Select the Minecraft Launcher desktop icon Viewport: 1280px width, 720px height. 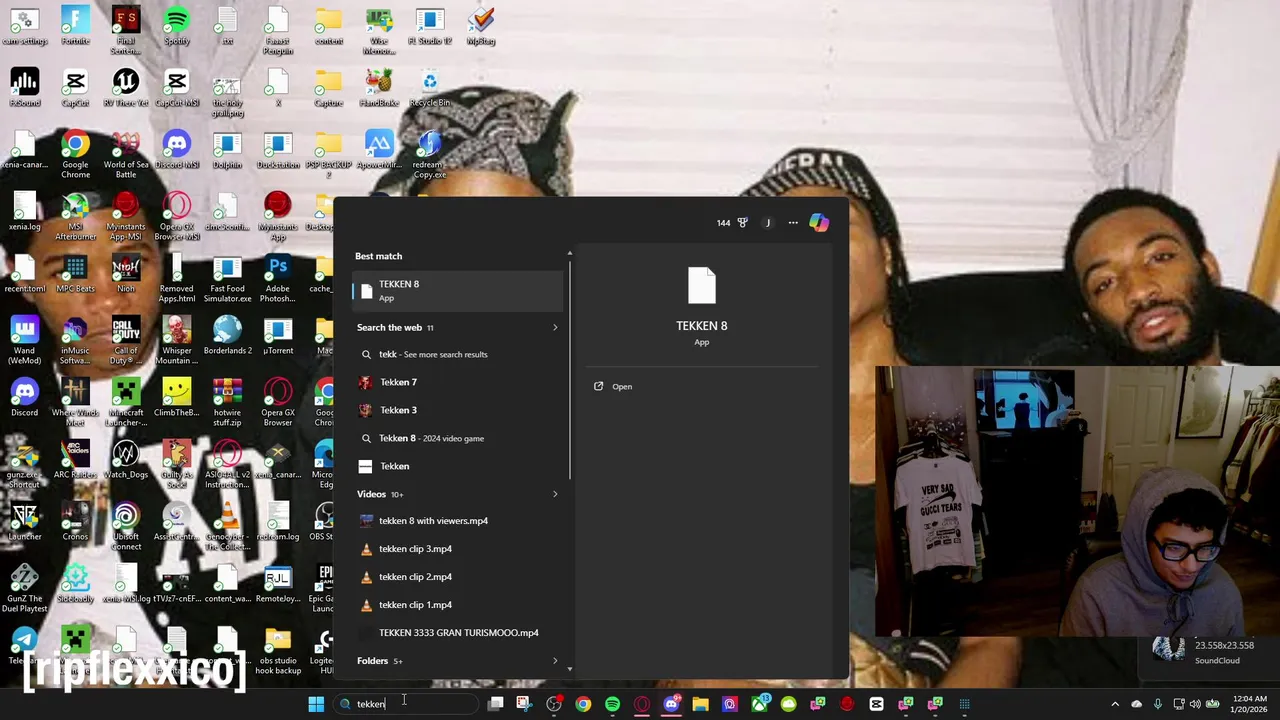(126, 403)
